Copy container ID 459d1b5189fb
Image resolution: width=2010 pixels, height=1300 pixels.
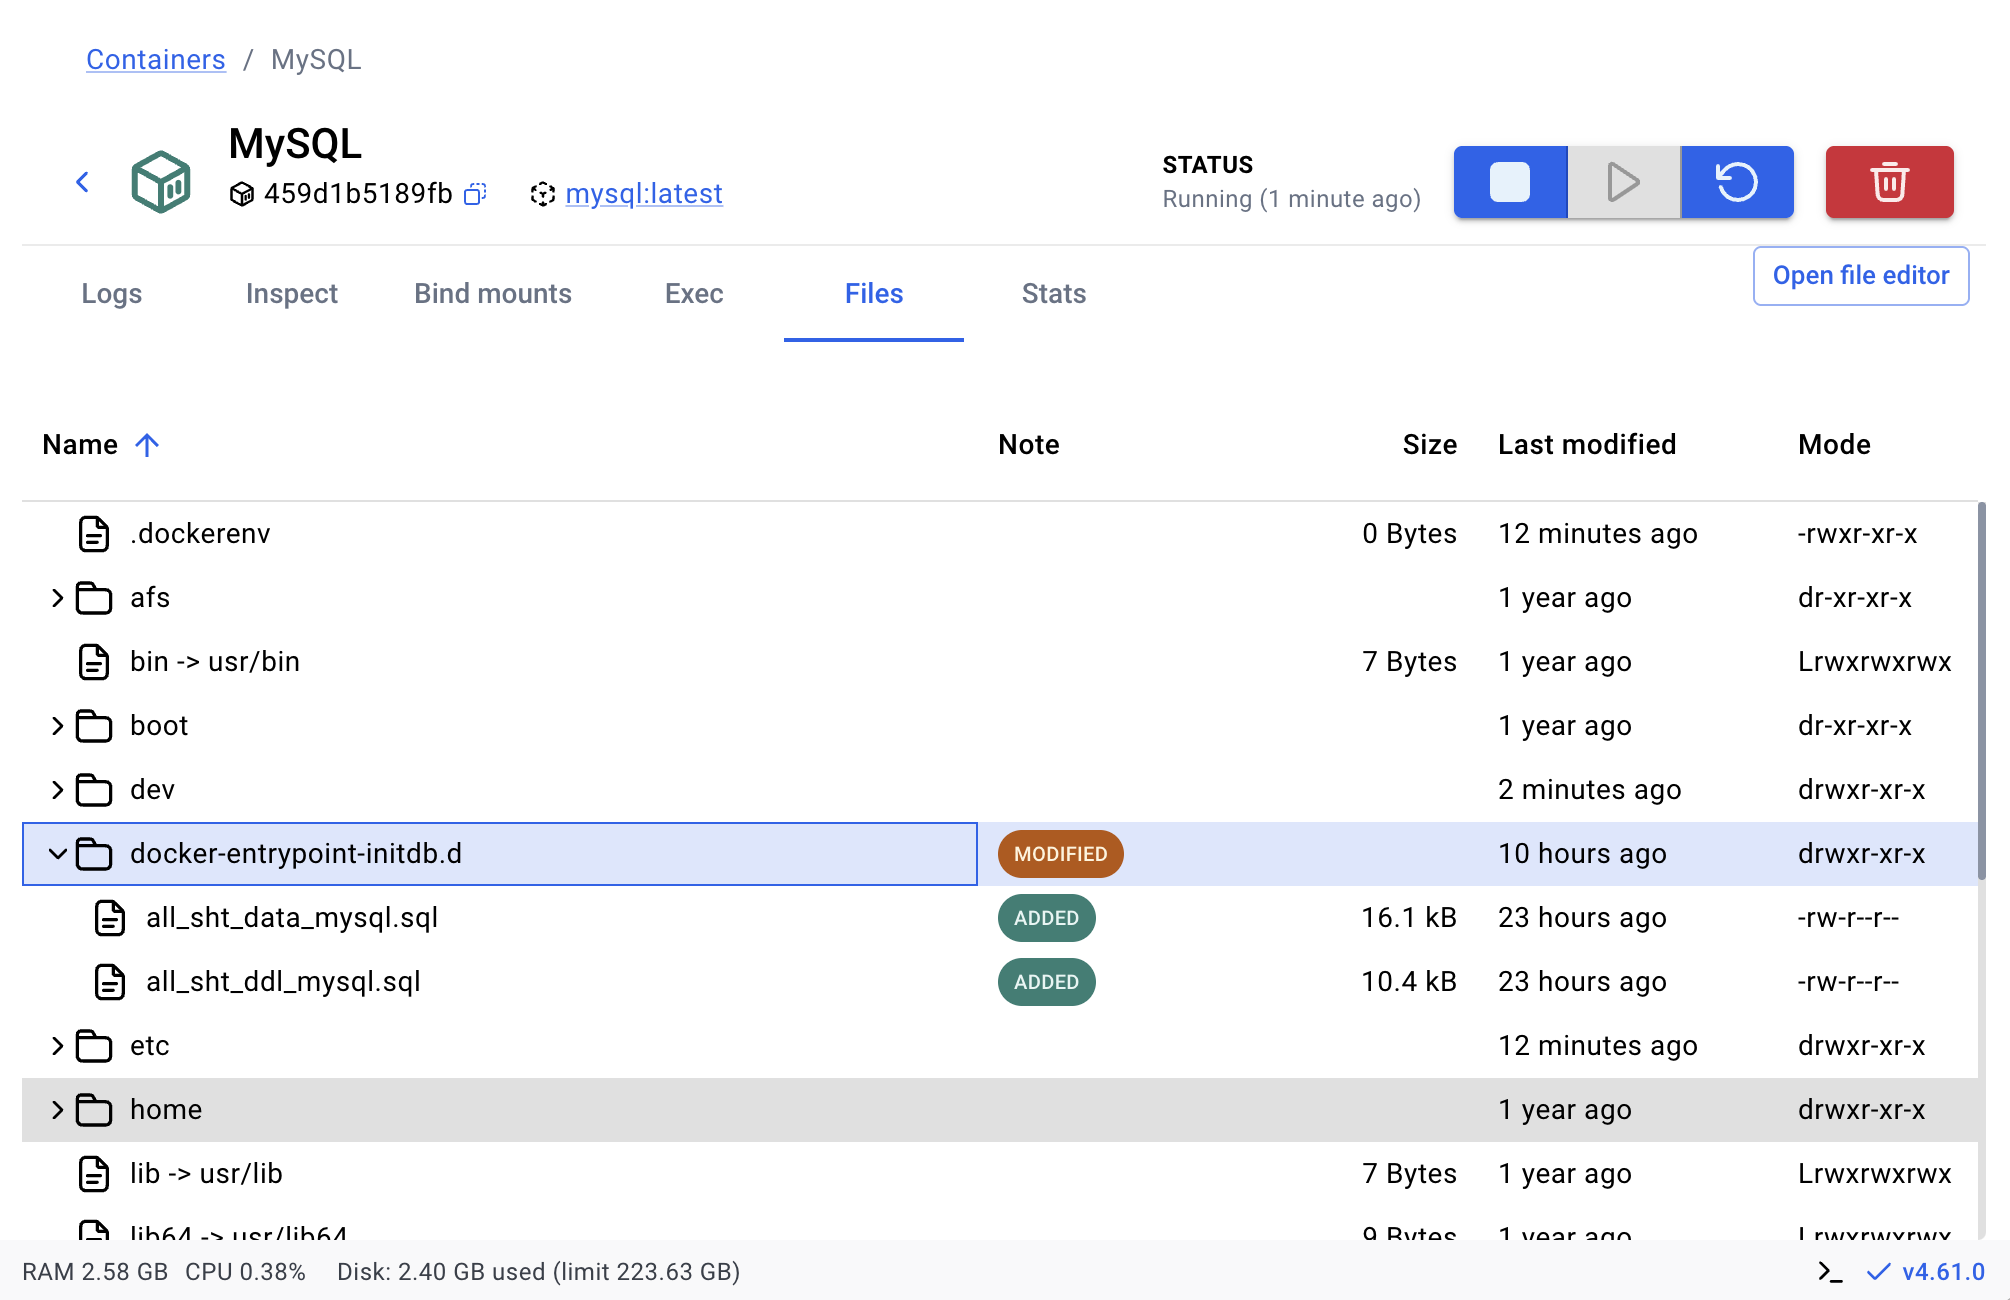[476, 193]
